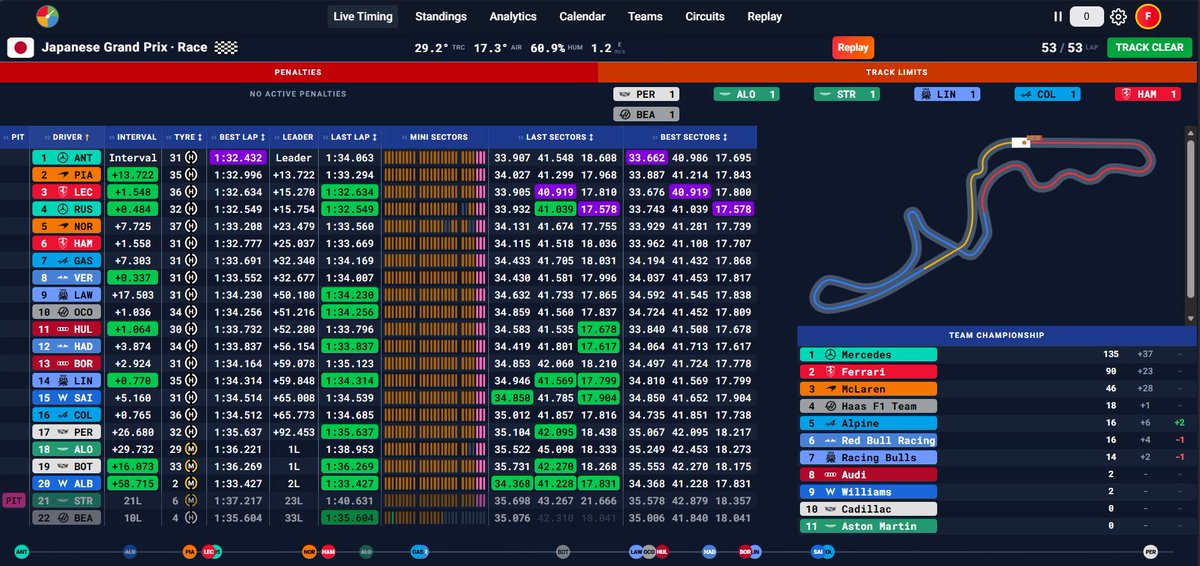This screenshot has height=566, width=1200.
Task: Click the Japan flag icon
Action: pos(20,47)
